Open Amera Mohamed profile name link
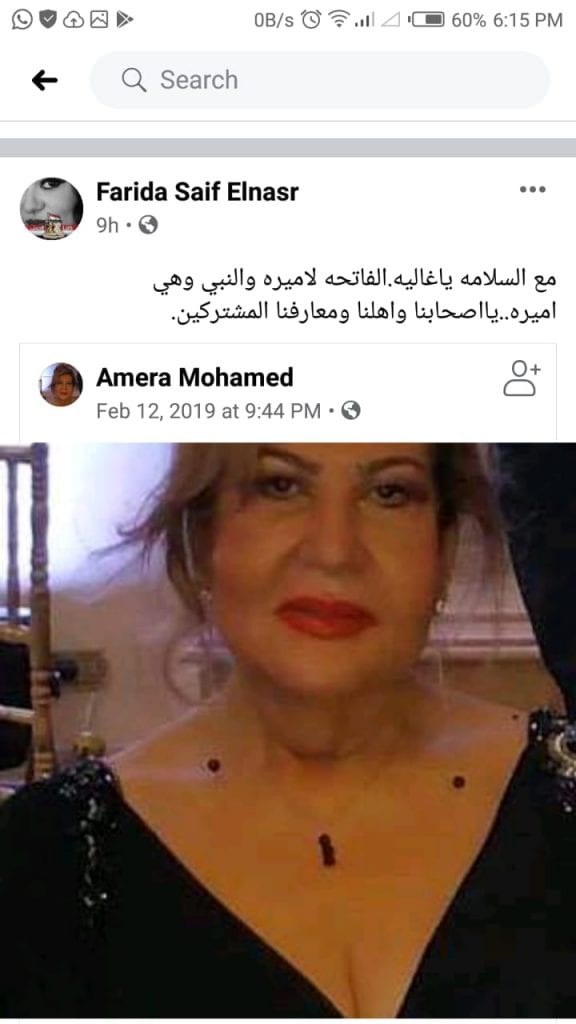The image size is (576, 1024). tap(195, 377)
